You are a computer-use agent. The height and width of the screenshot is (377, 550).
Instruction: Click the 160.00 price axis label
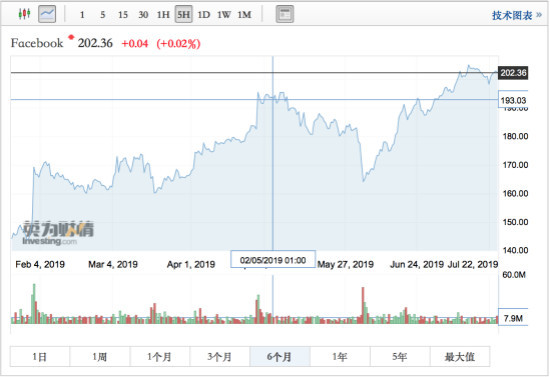pyautogui.click(x=515, y=194)
